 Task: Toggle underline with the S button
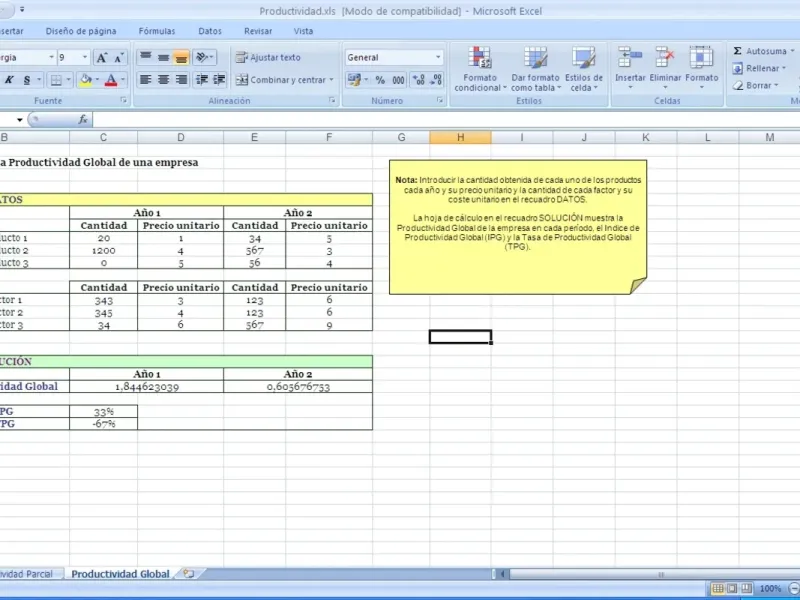click(x=27, y=80)
